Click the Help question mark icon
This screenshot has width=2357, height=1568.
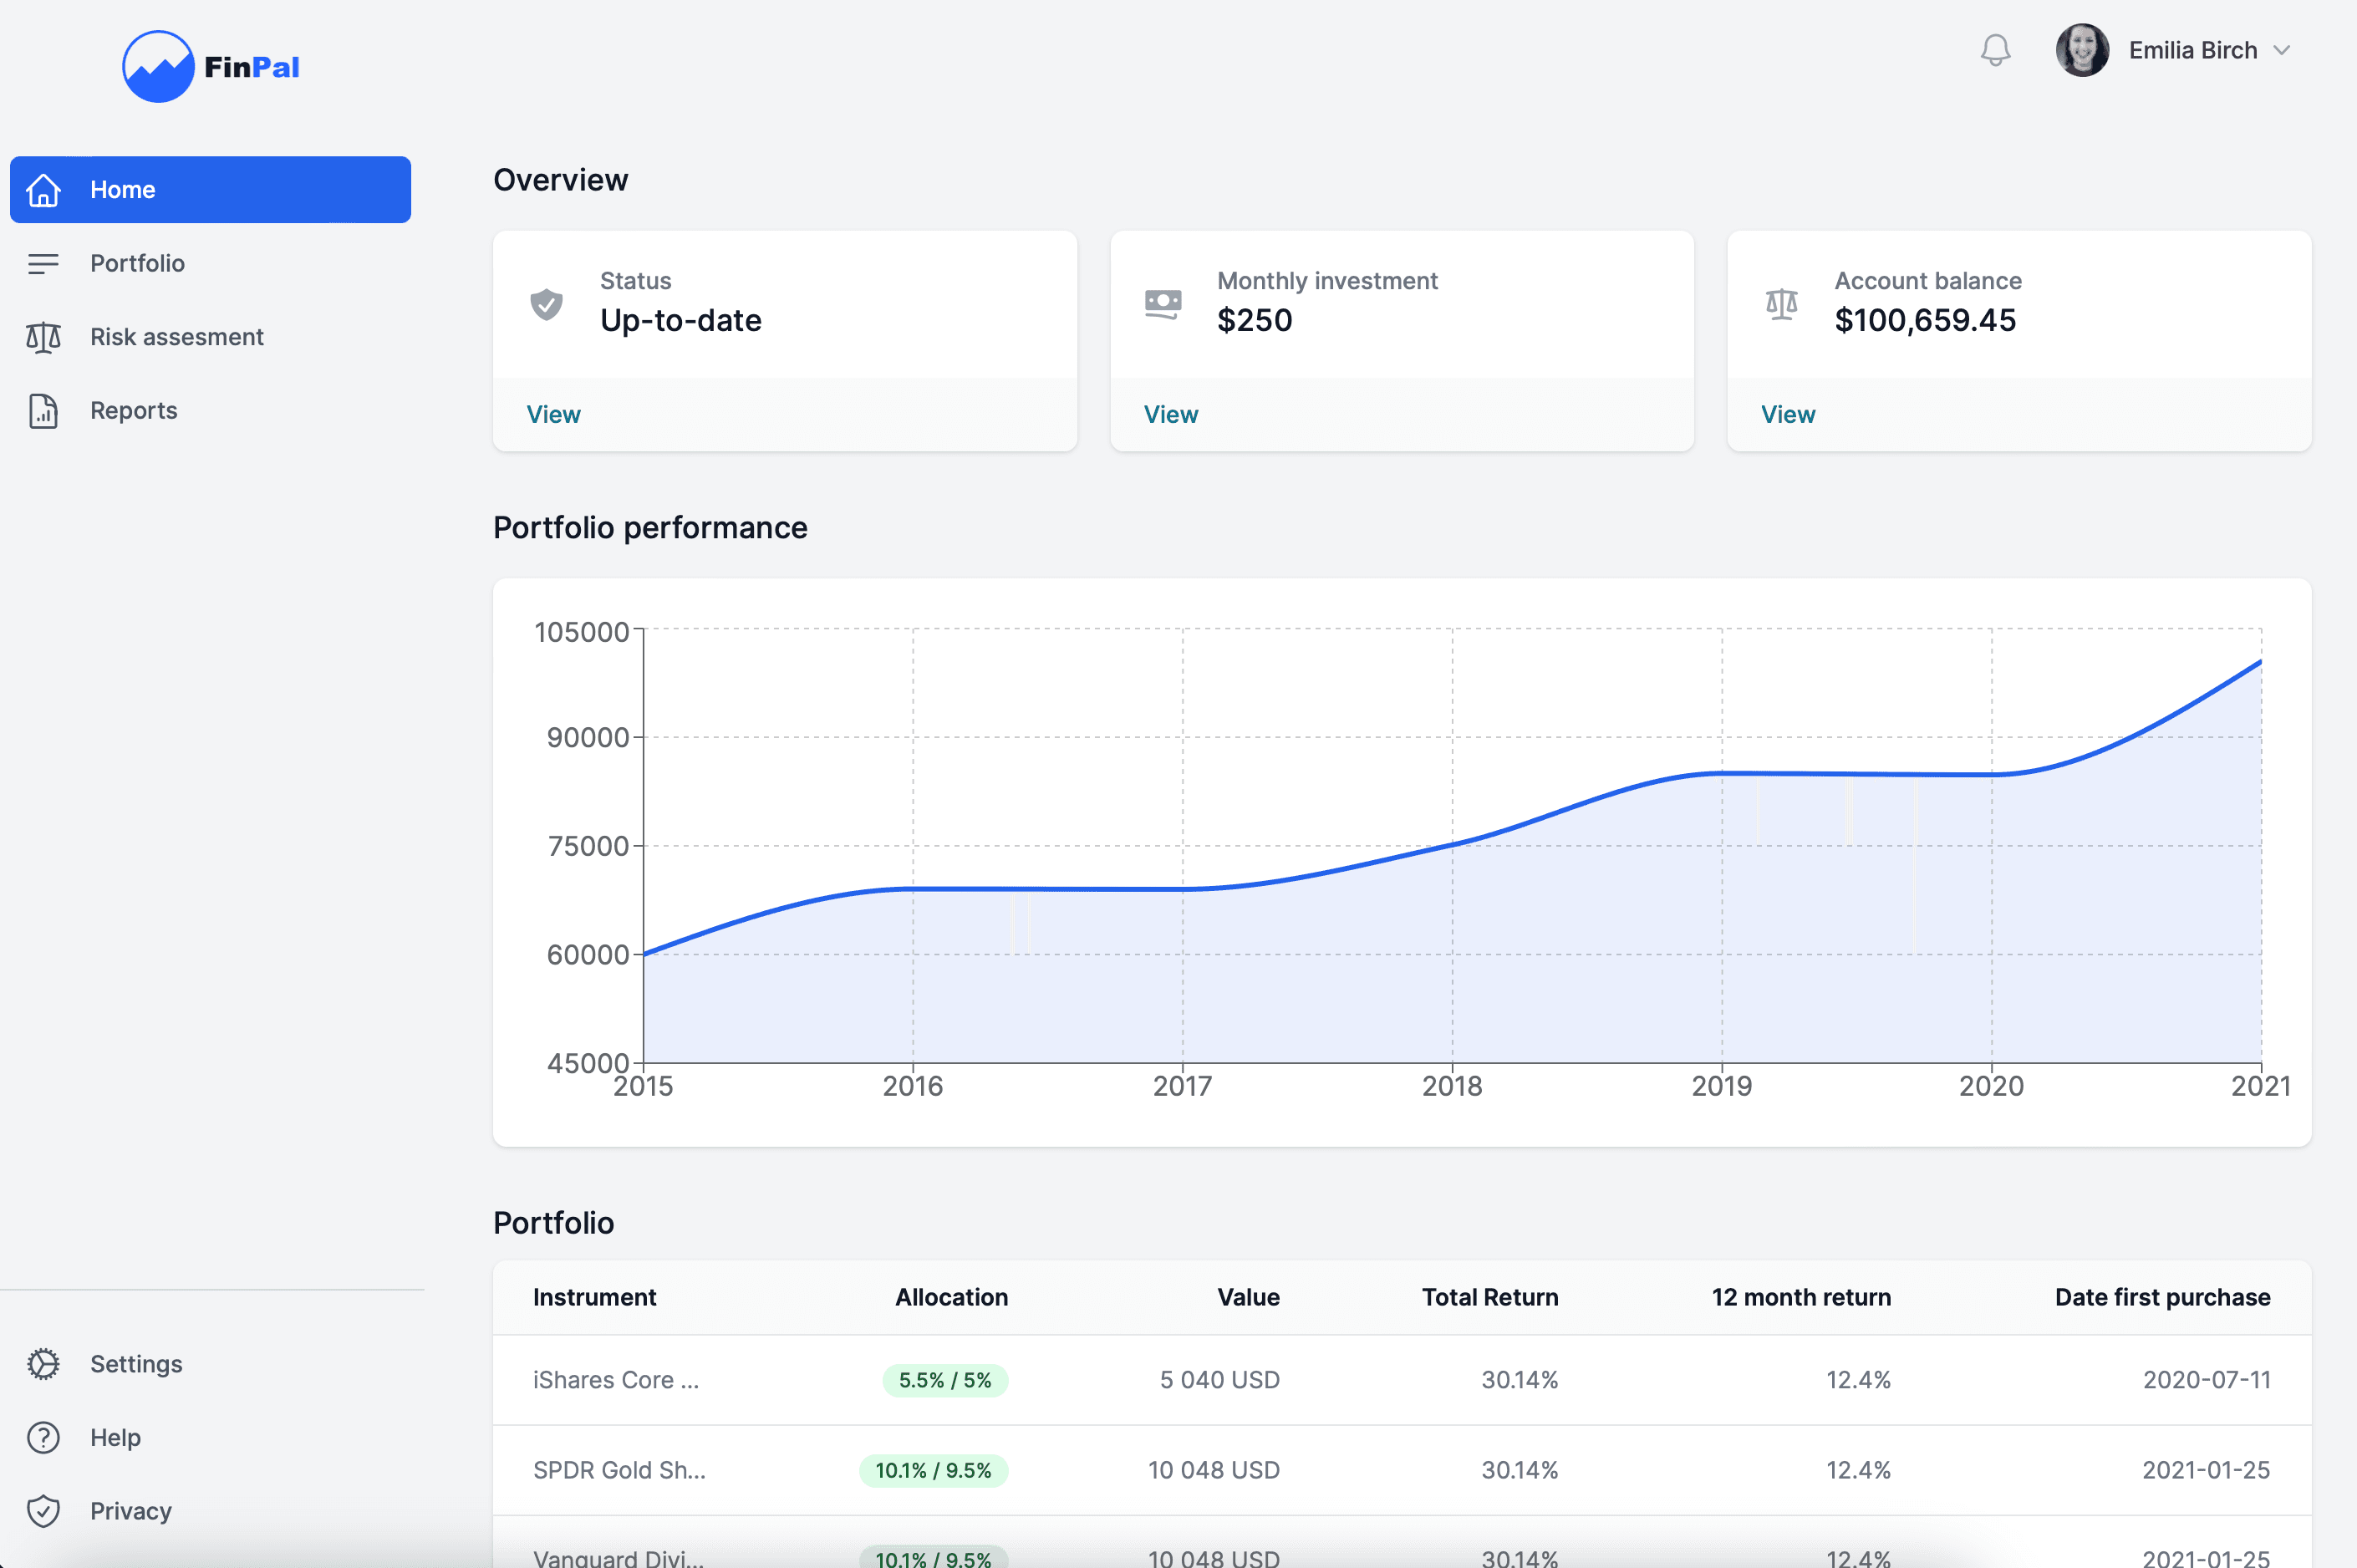[x=43, y=1437]
